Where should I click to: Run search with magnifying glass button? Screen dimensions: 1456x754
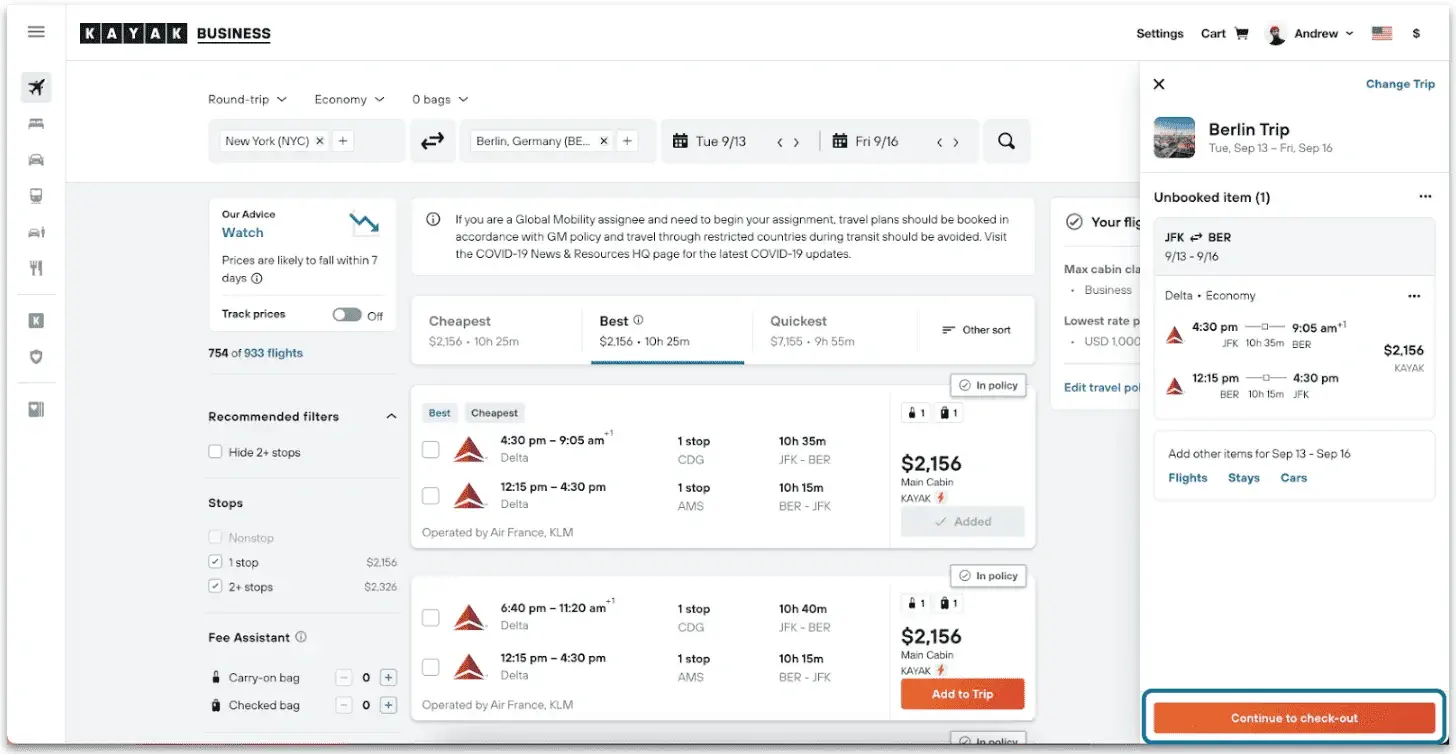click(1006, 141)
